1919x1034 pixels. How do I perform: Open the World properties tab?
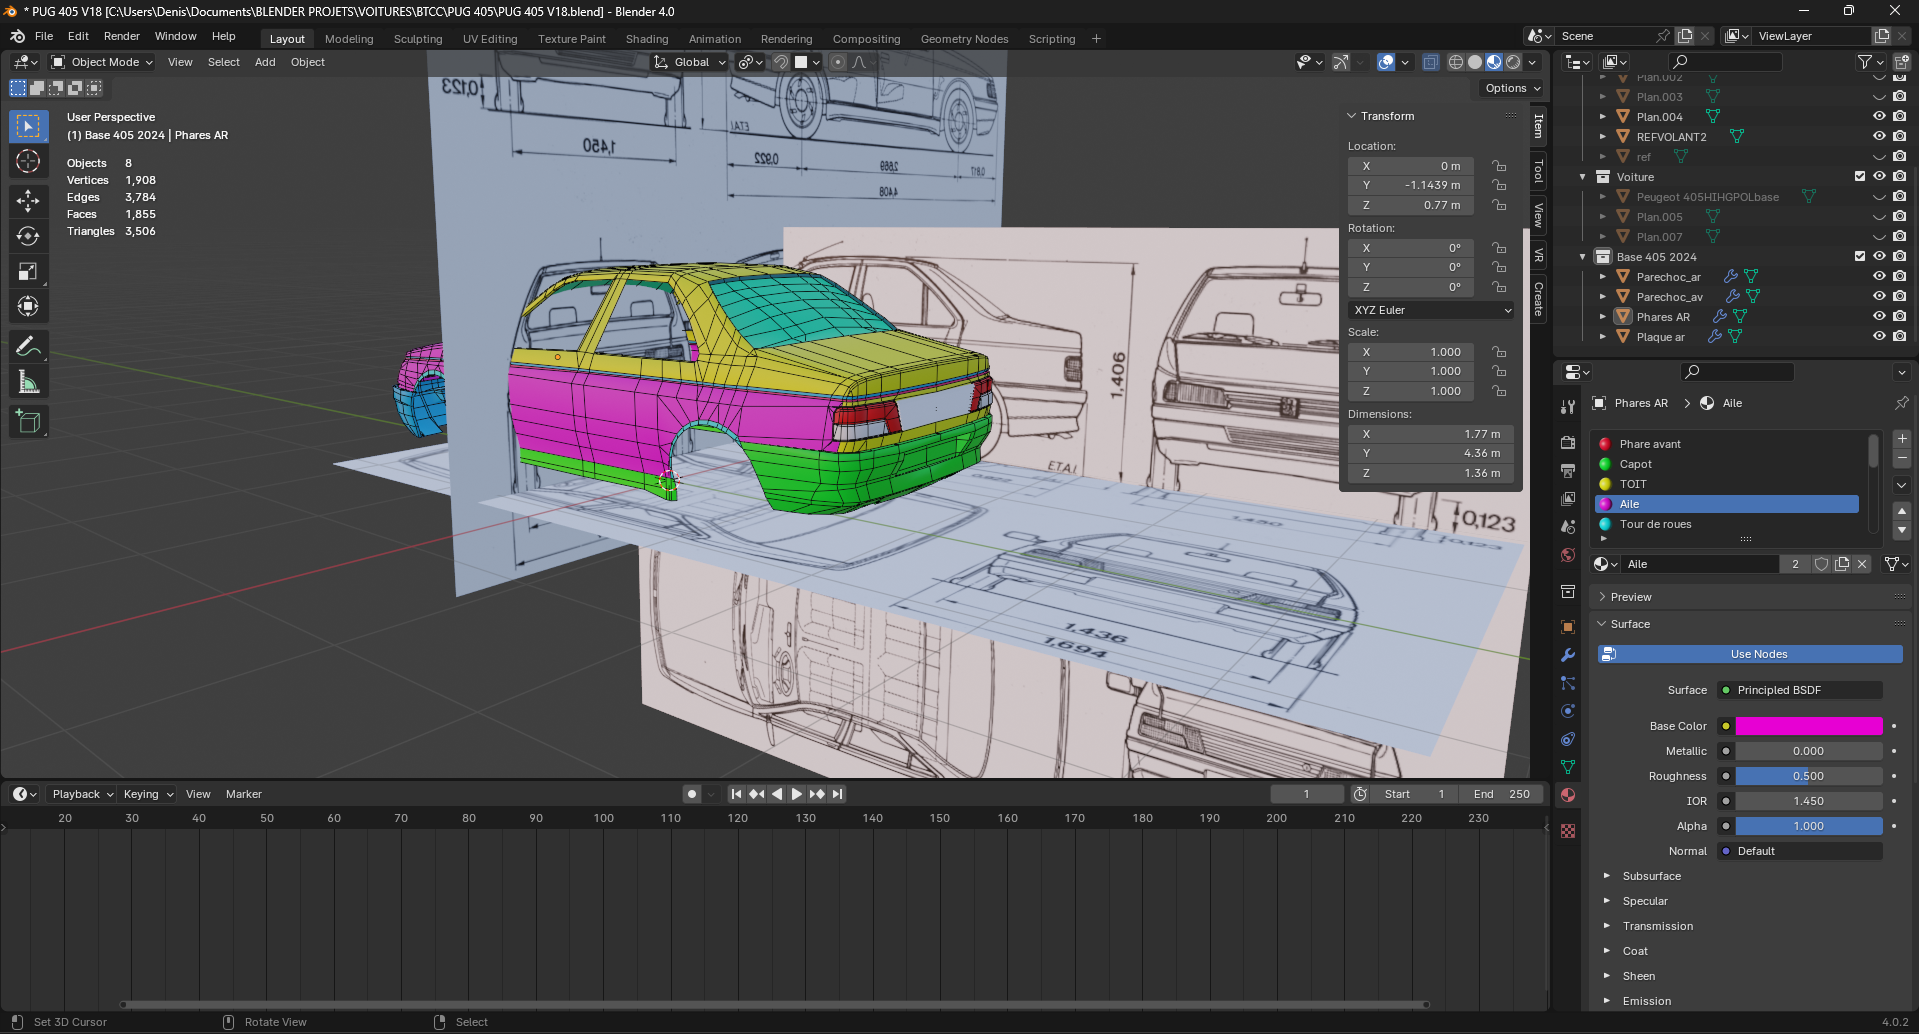point(1568,555)
